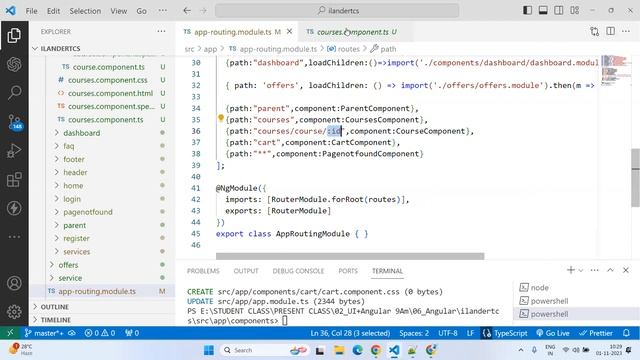Click the master branch status item

coord(44,333)
